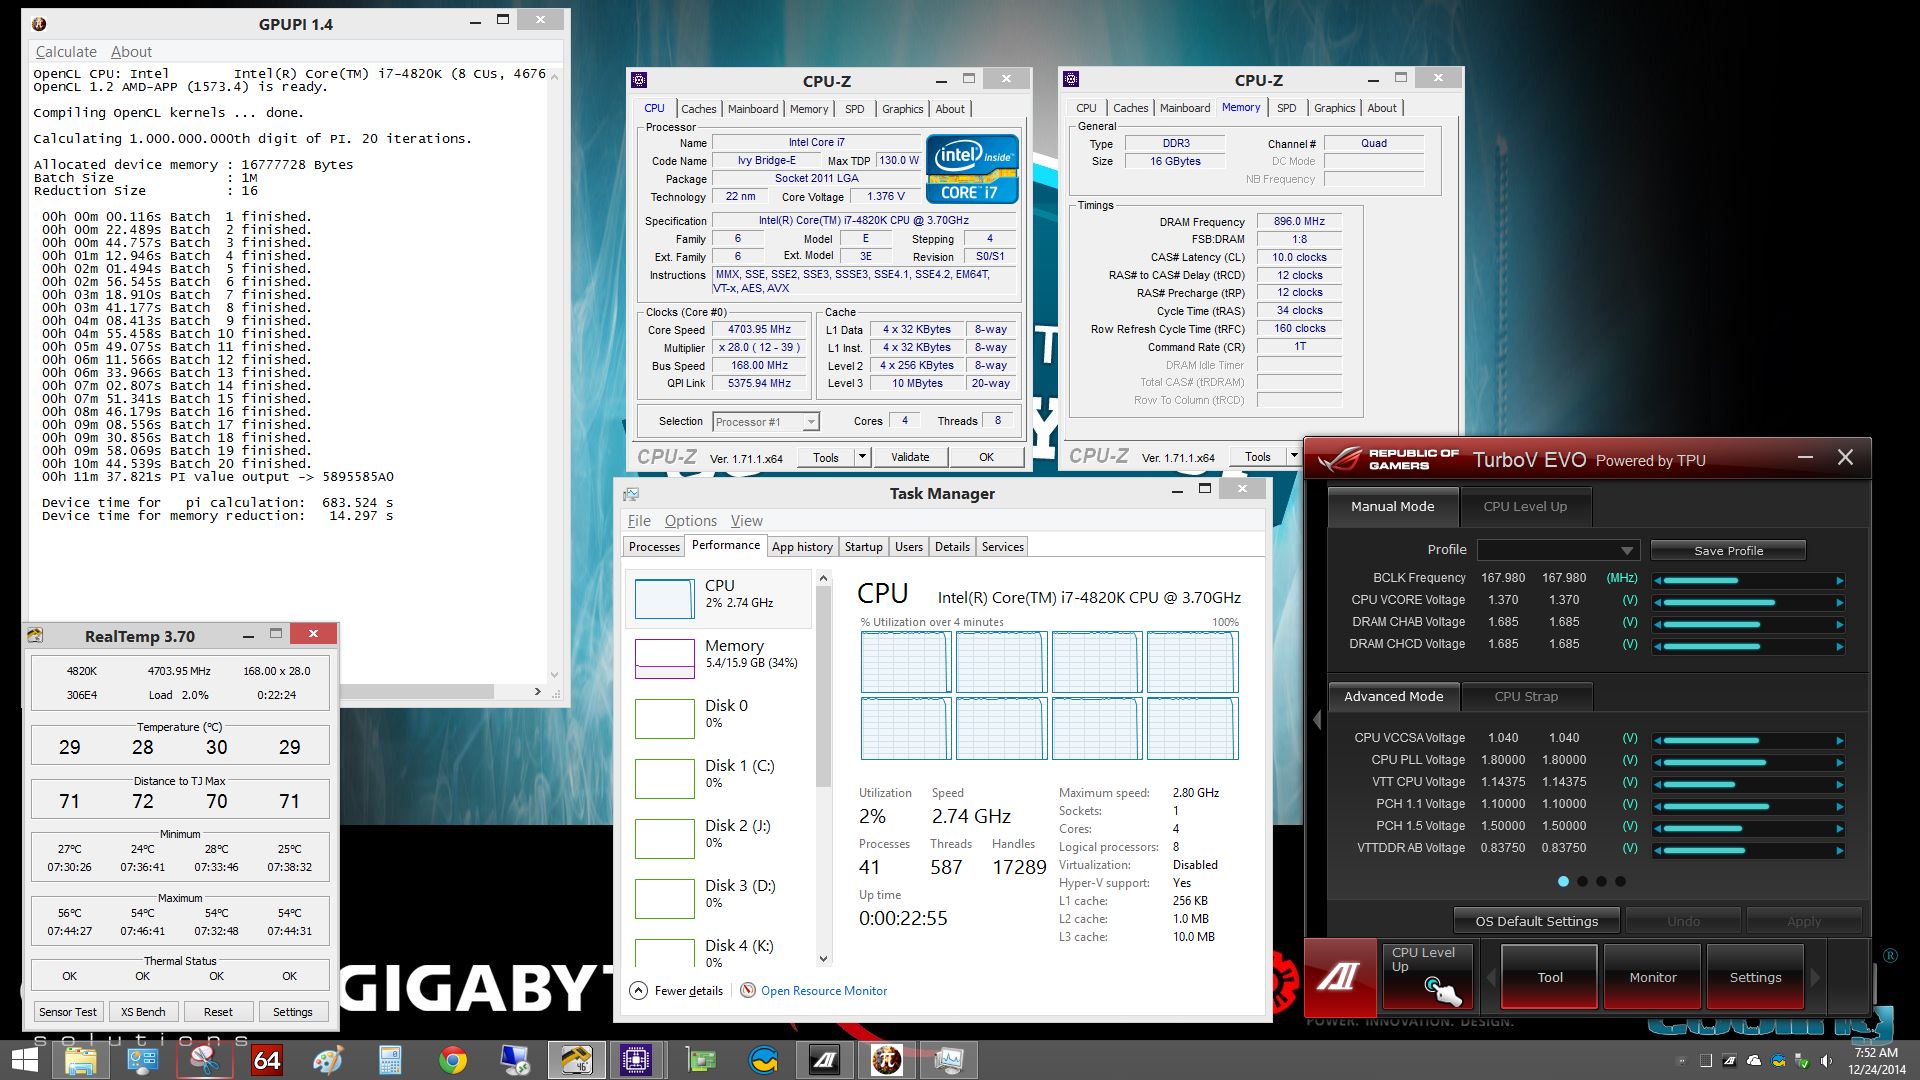Click Save Profile button in TurboV EVO
The image size is (1920, 1080).
pyautogui.click(x=1728, y=550)
